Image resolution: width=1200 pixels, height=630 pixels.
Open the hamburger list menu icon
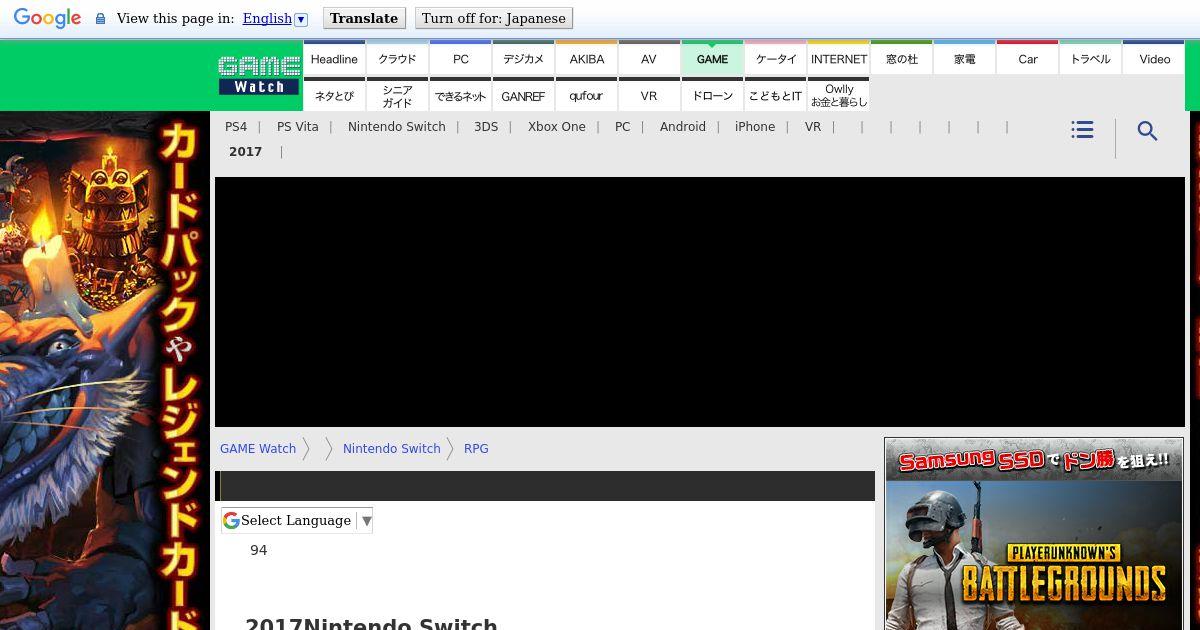(x=1082, y=130)
